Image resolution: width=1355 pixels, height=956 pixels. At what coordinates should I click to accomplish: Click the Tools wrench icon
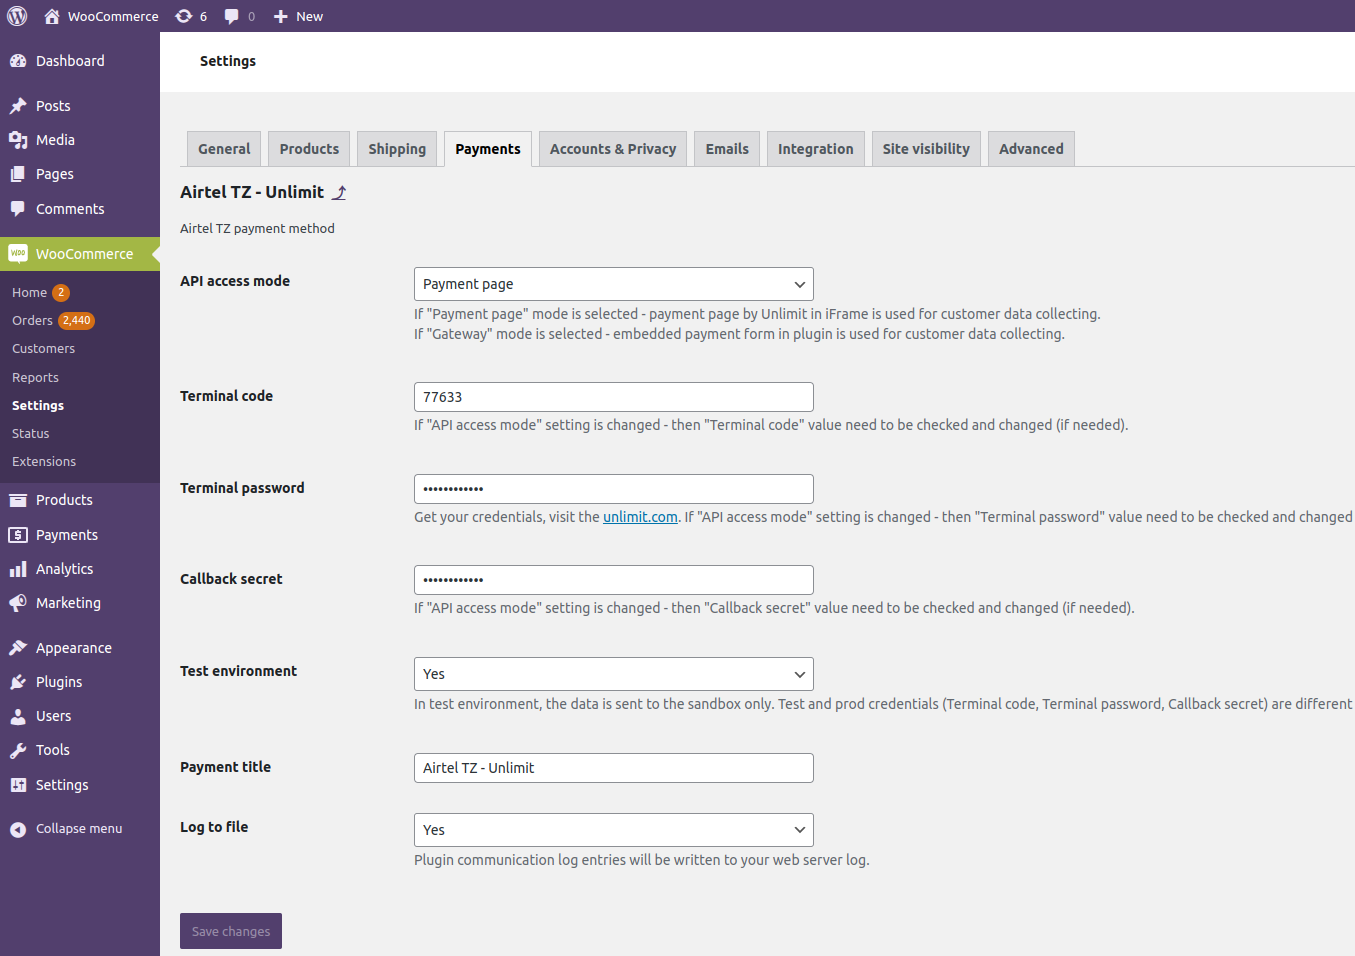tap(18, 750)
